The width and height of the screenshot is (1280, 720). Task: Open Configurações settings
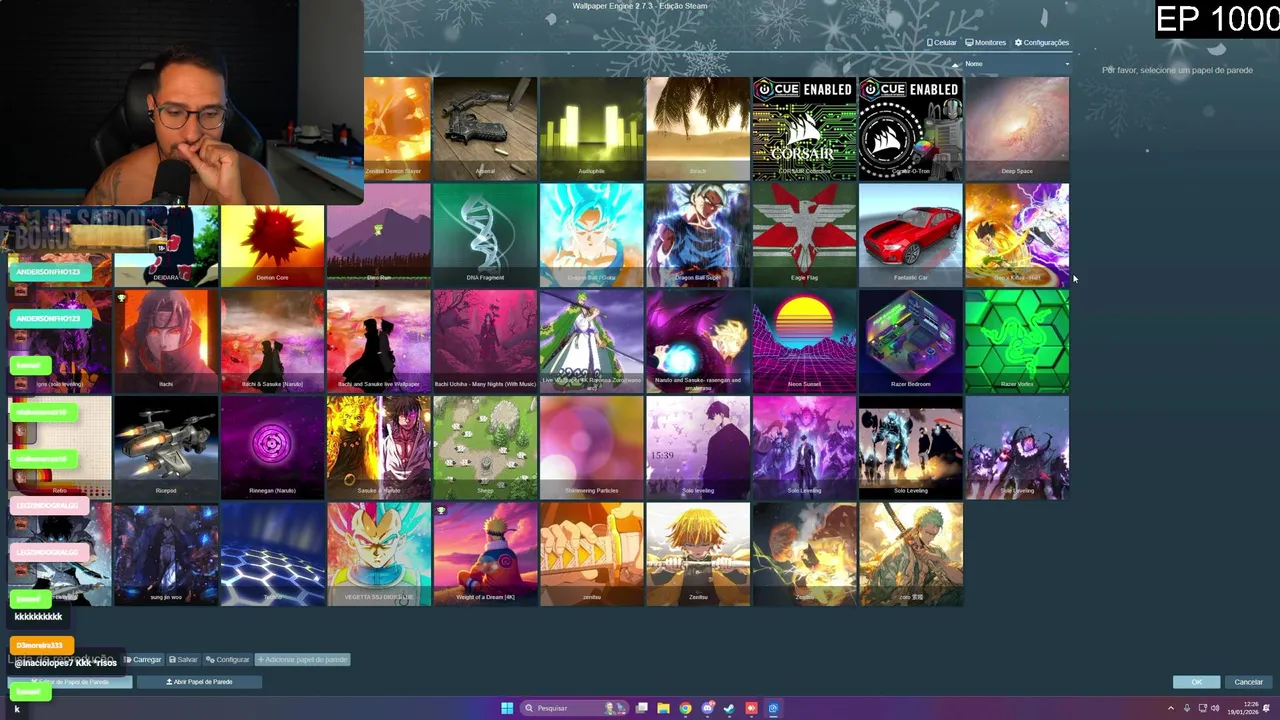pos(1042,43)
